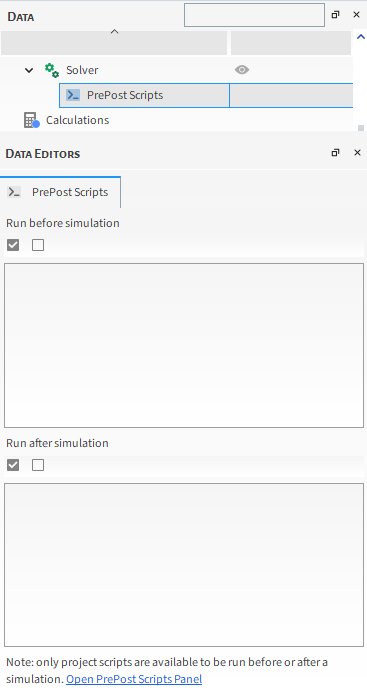The width and height of the screenshot is (367, 698).
Task: Tick the unchecked box under Run before simulation
Action: [38, 245]
